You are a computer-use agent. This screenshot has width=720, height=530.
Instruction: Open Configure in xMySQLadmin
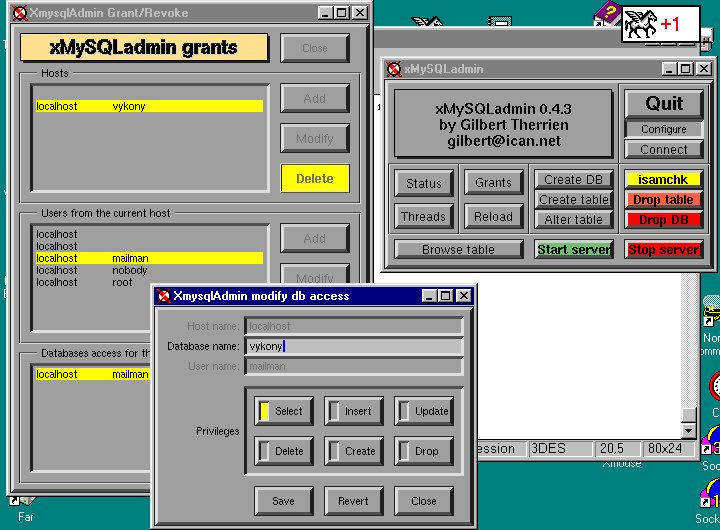[664, 129]
